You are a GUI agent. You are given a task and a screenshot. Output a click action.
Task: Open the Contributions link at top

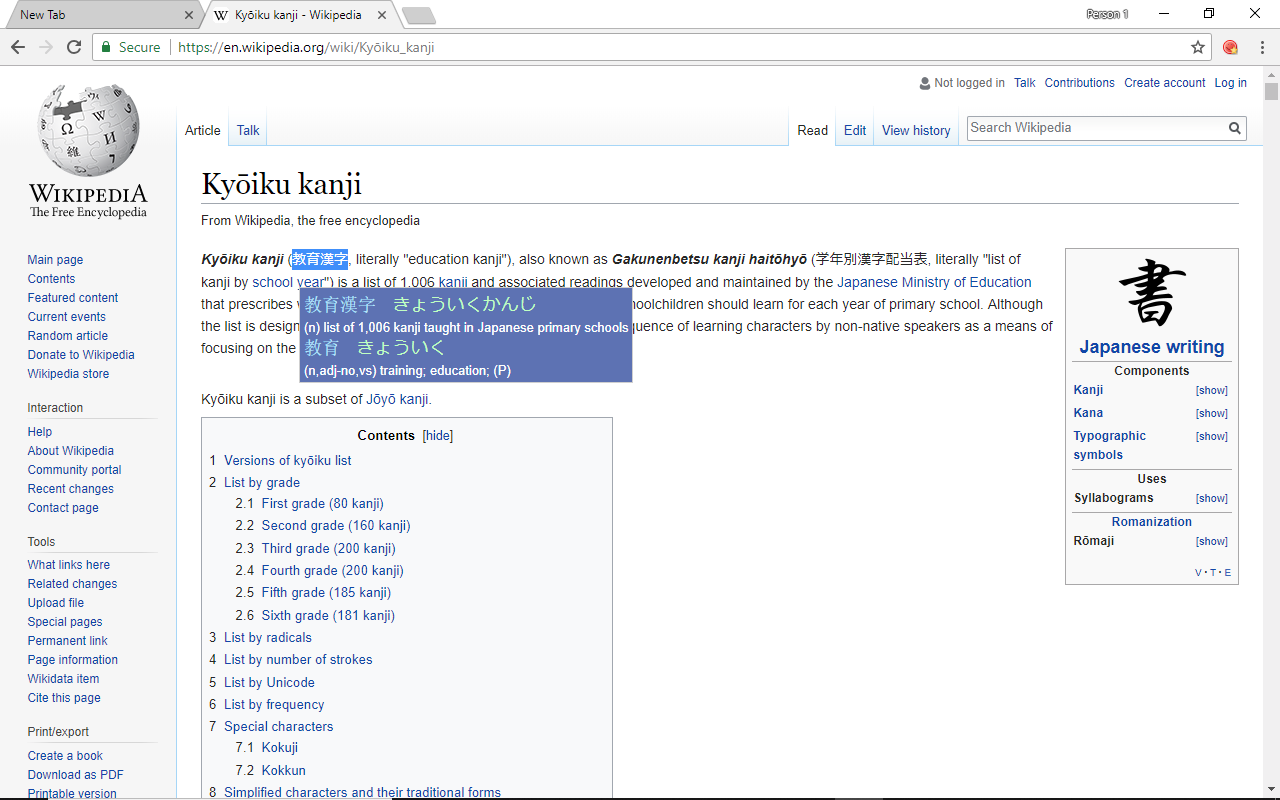click(x=1079, y=83)
